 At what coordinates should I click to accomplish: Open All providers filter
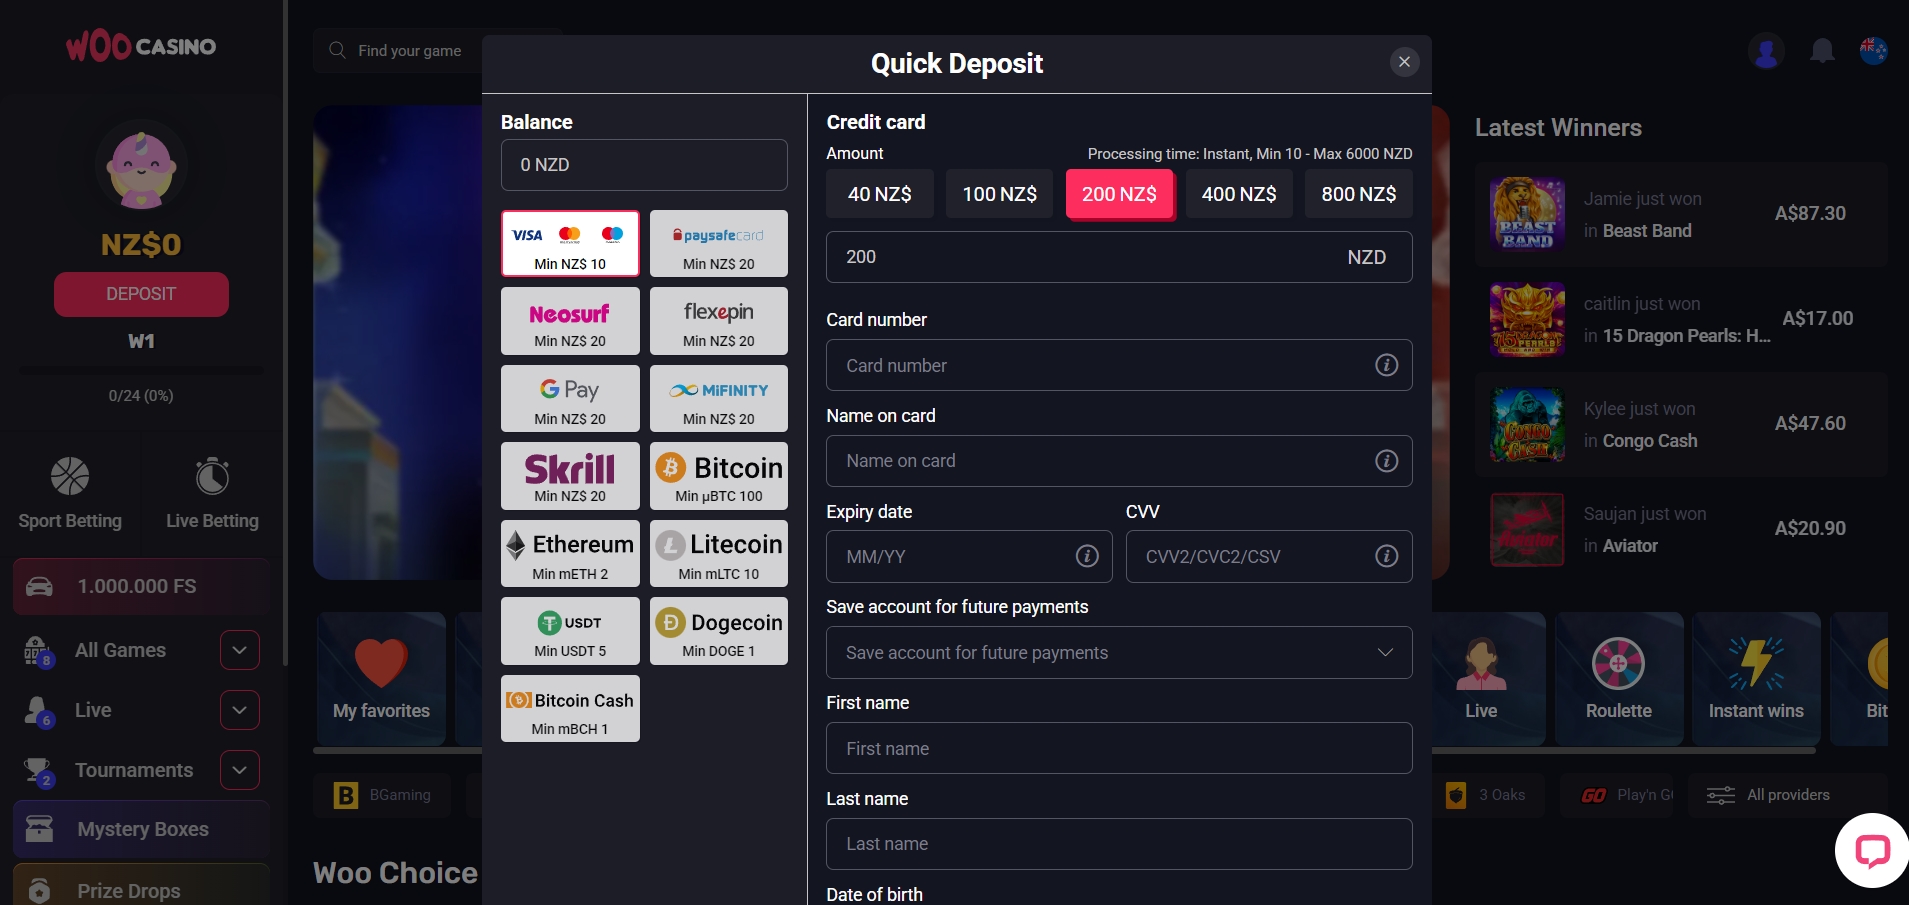[1787, 795]
